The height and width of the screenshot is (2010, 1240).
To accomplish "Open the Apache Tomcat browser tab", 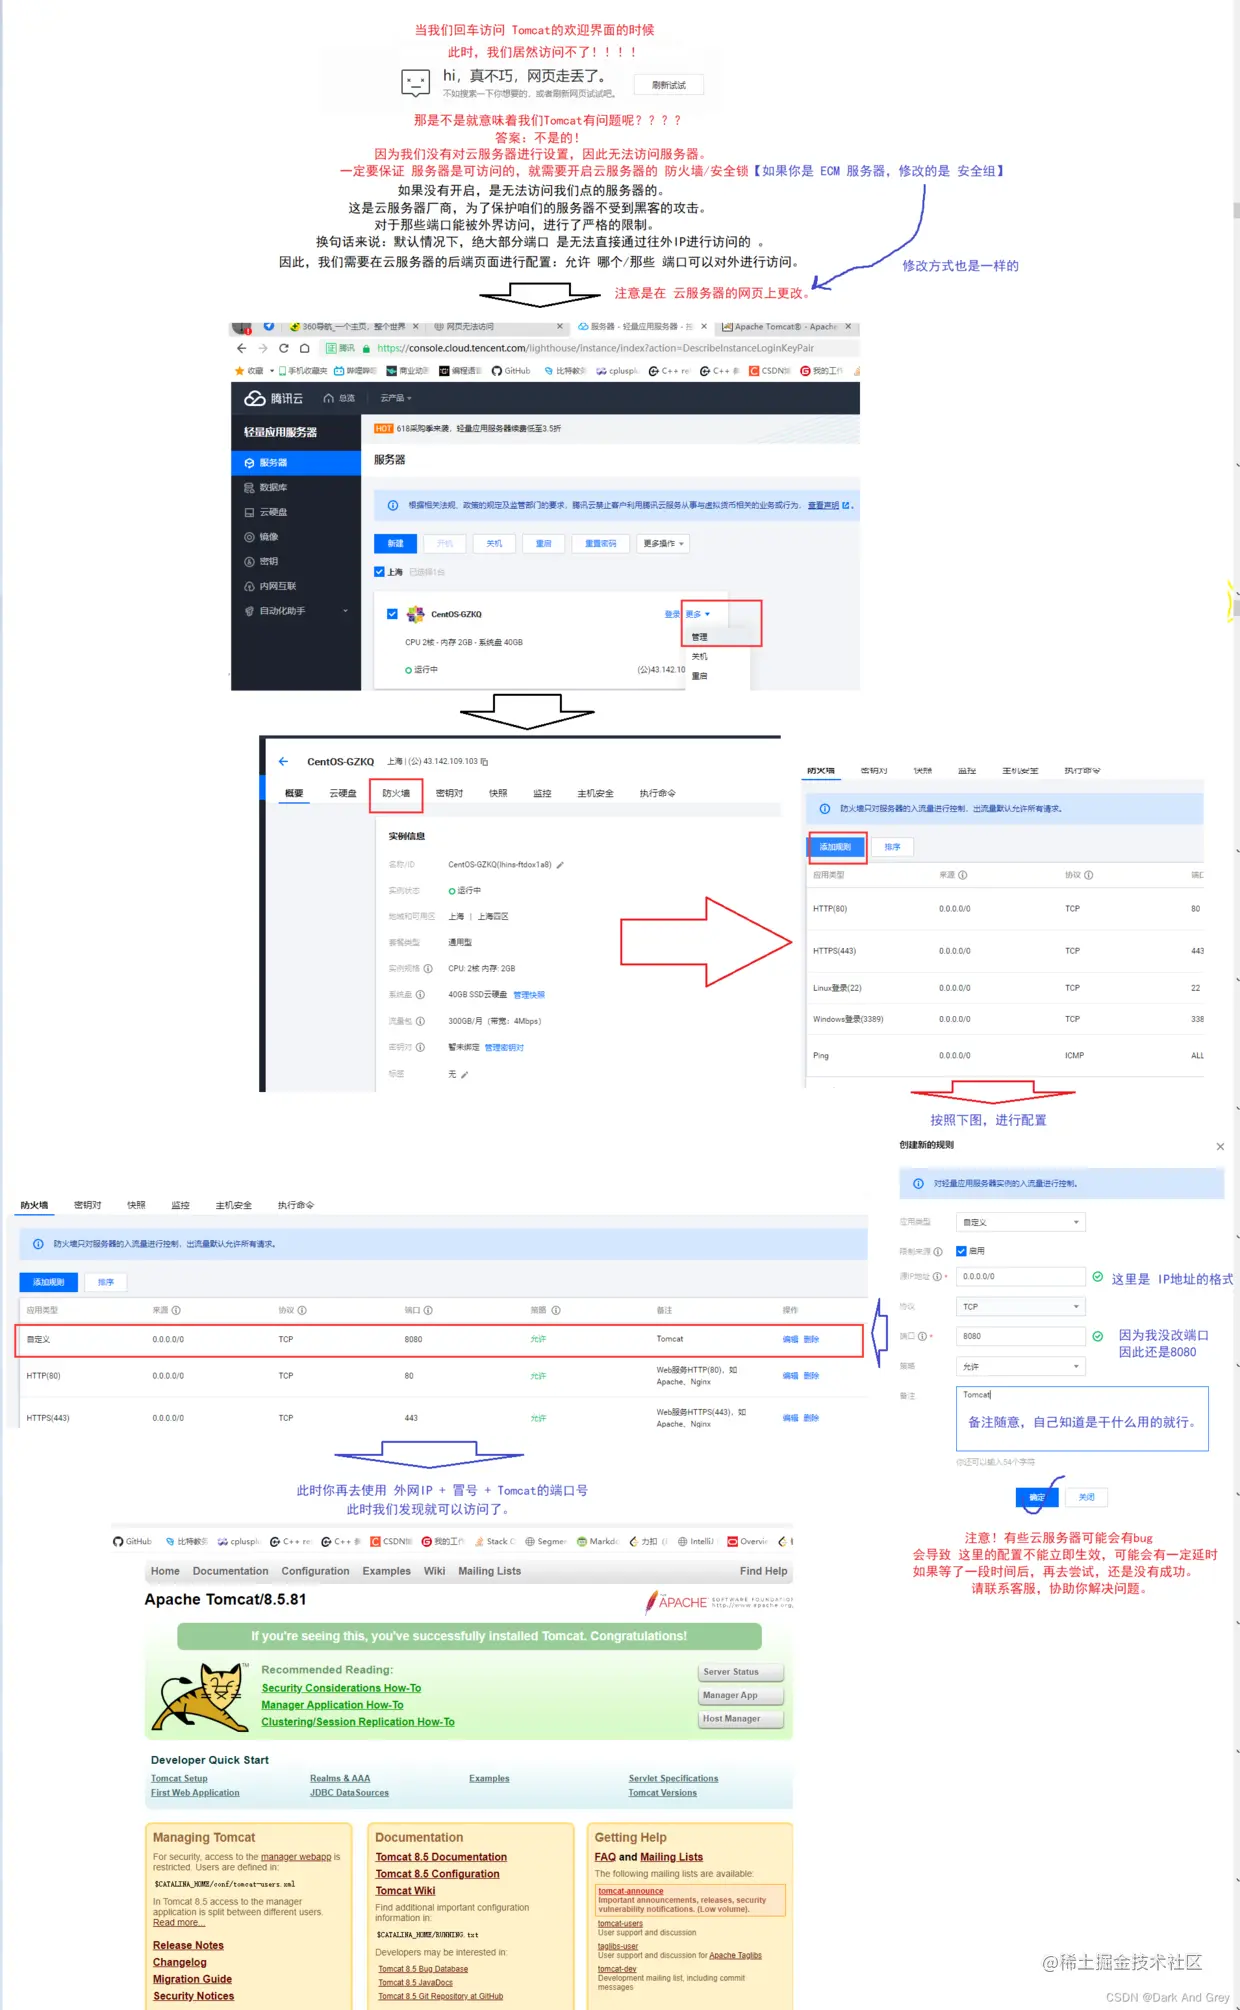I will point(785,327).
